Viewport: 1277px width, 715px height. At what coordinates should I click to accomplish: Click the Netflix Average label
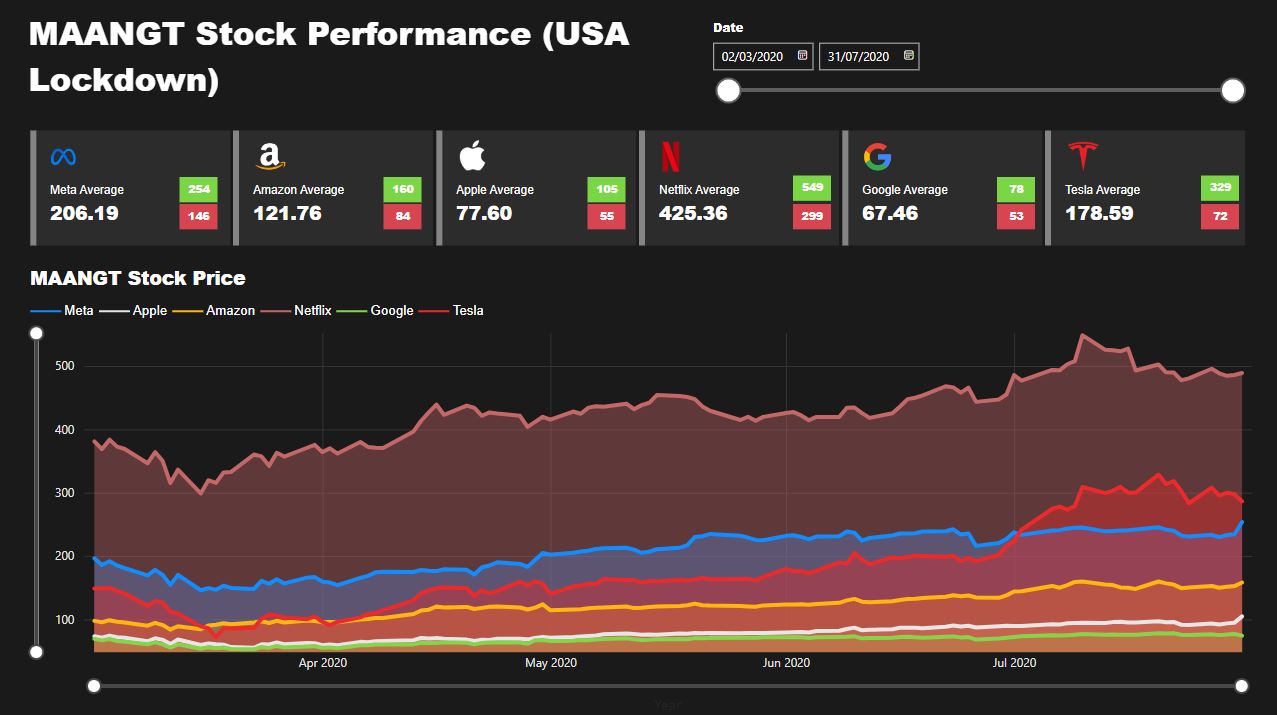coord(699,190)
